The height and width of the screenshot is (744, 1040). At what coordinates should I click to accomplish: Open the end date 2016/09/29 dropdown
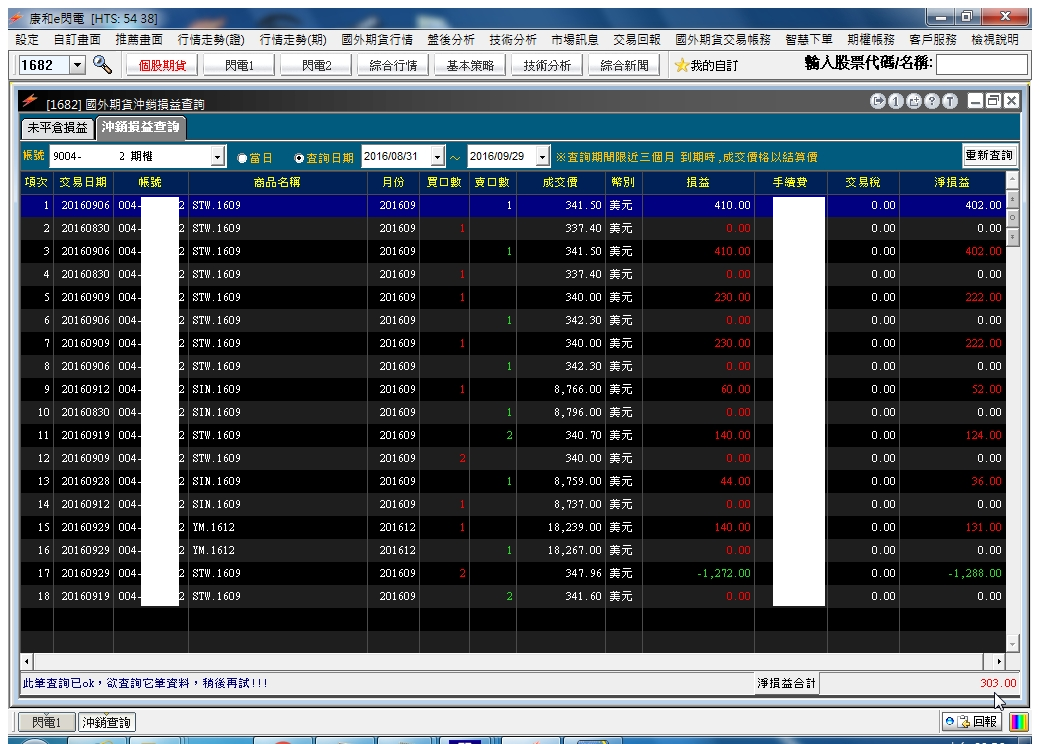click(543, 156)
